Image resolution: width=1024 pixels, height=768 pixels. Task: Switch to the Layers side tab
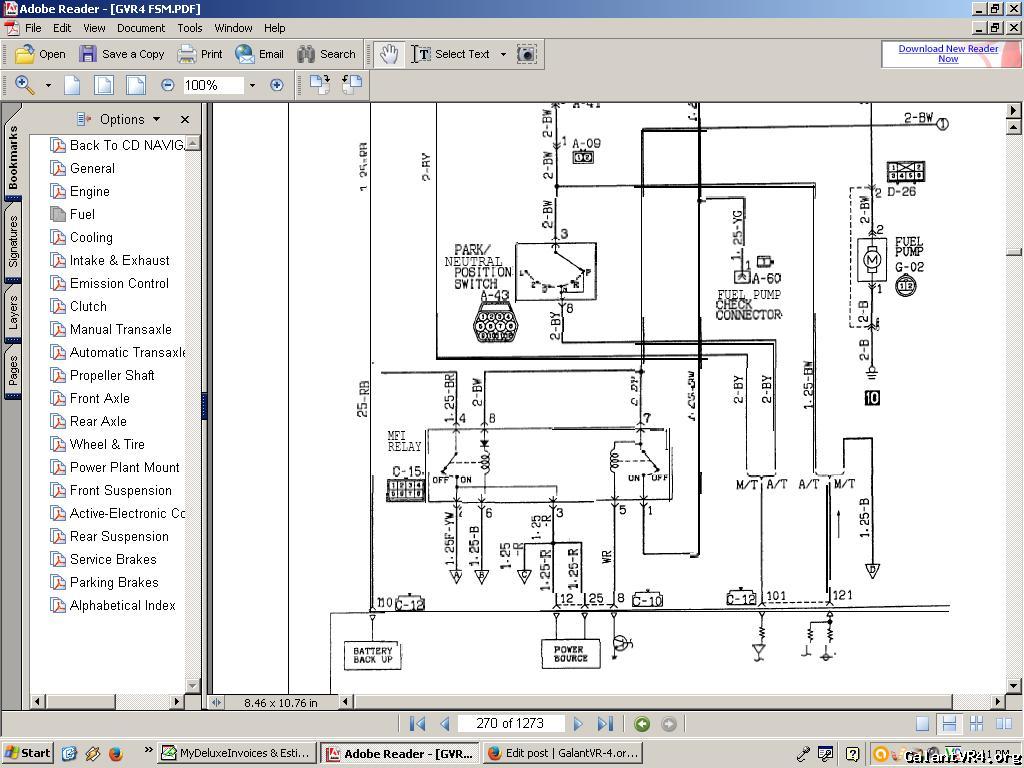(x=13, y=314)
